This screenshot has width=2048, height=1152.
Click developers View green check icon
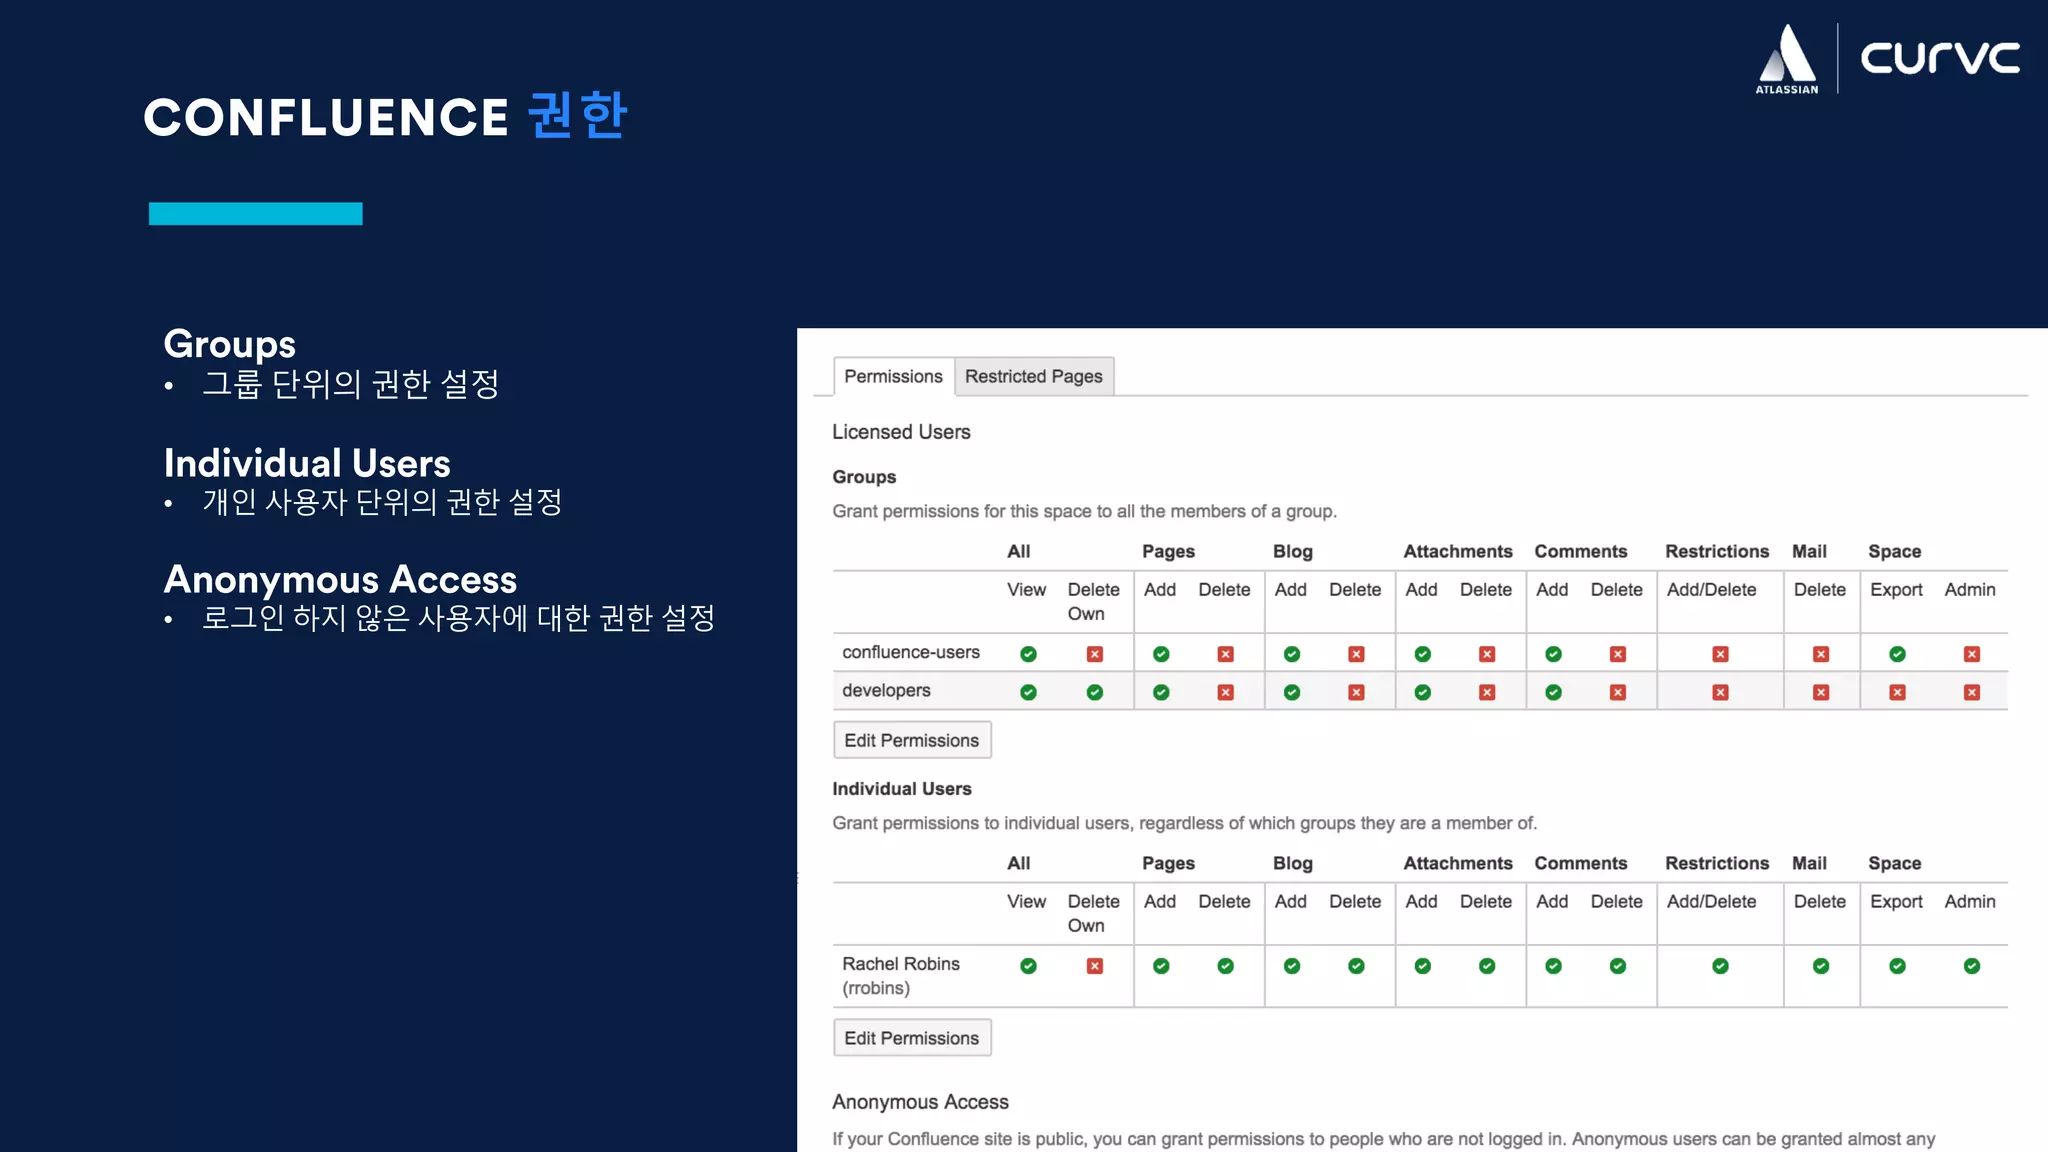tap(1028, 692)
